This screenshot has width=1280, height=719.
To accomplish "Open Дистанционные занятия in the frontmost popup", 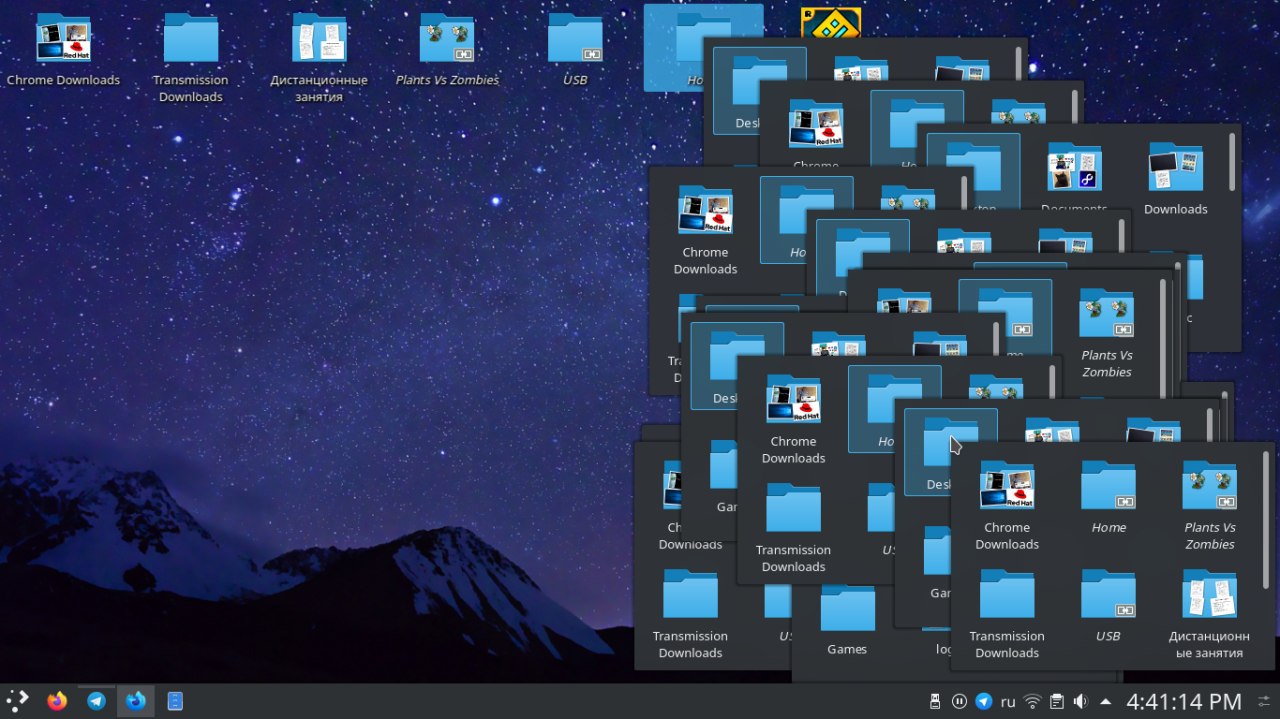I will pos(1210,614).
